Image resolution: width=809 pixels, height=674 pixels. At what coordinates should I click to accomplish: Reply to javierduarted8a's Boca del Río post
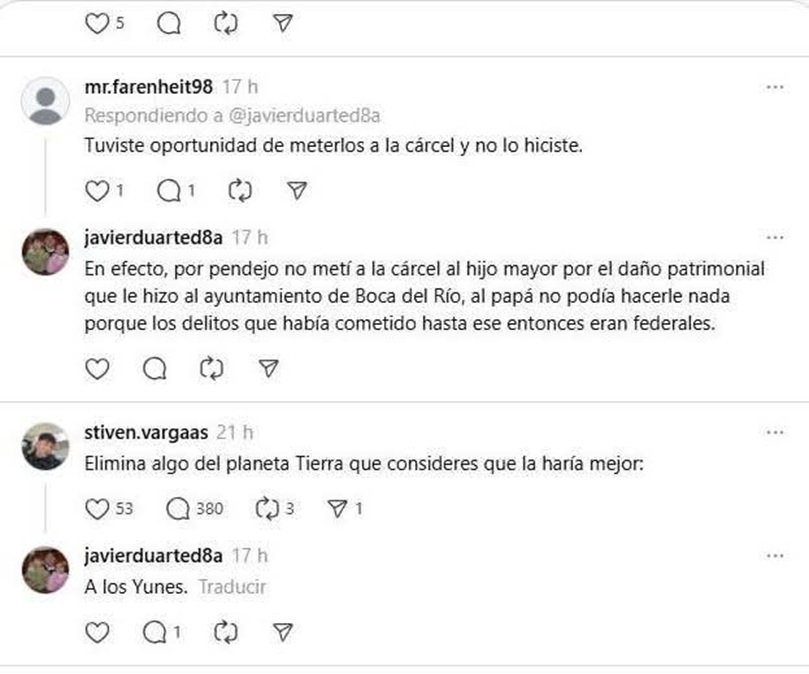(x=154, y=370)
